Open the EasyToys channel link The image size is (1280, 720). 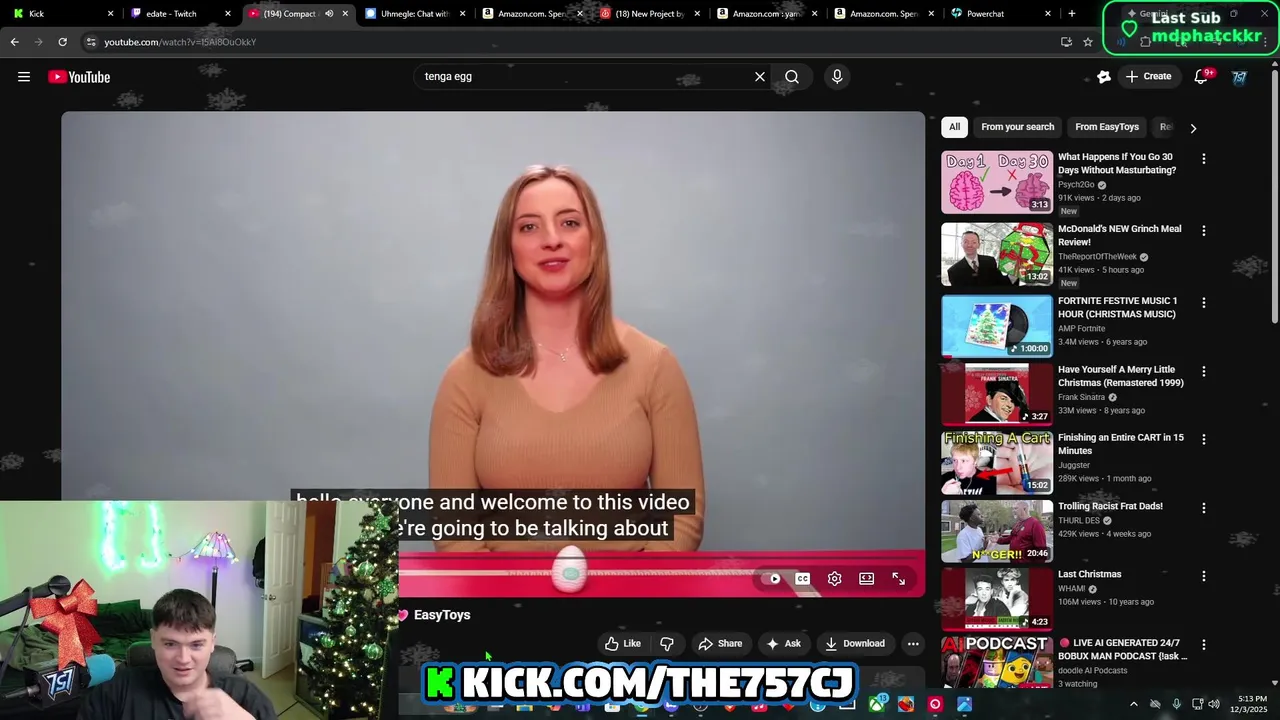click(442, 615)
